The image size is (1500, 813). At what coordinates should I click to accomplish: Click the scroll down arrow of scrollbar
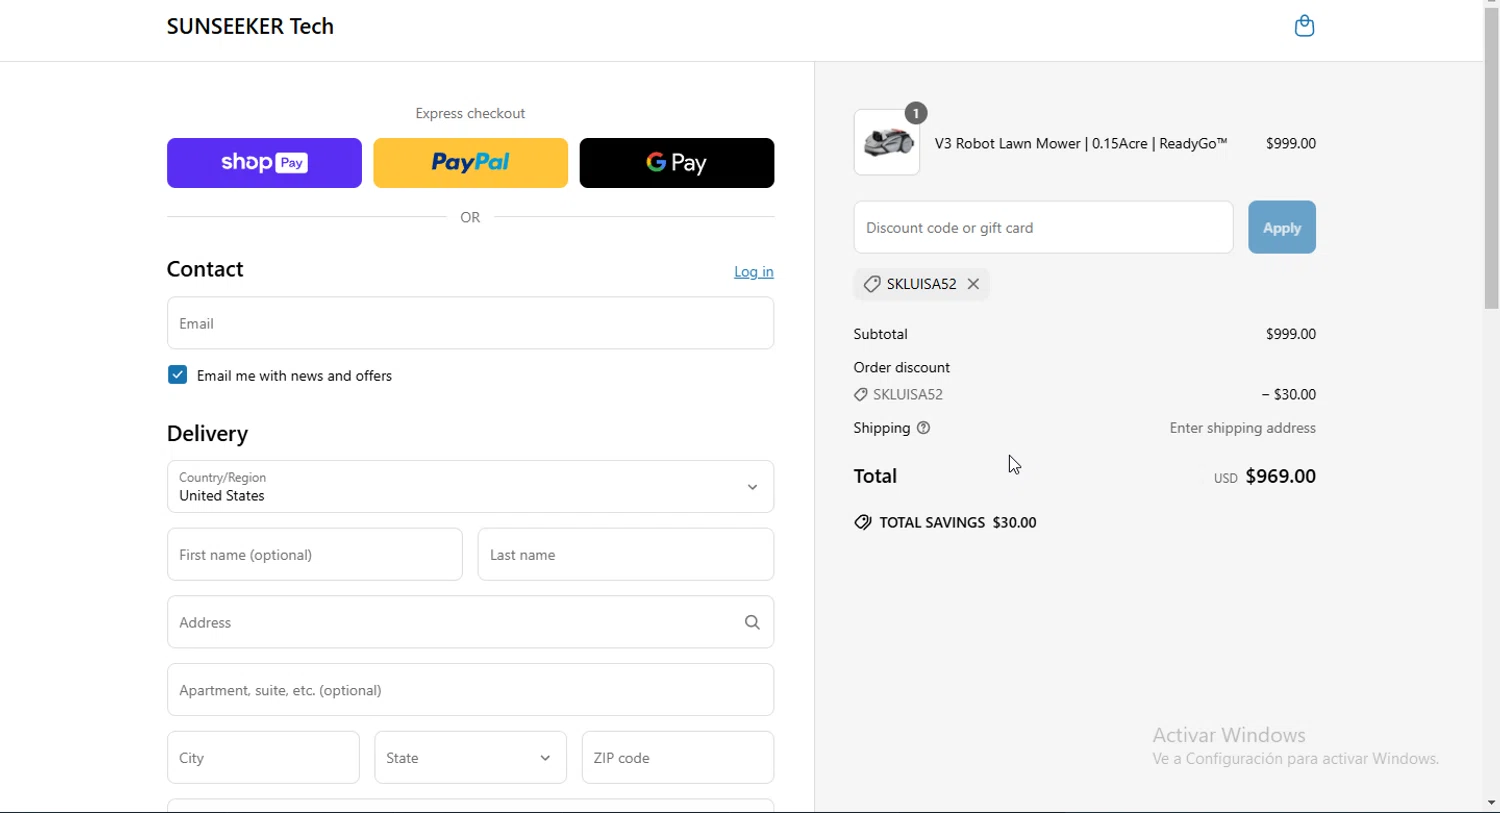pyautogui.click(x=1491, y=803)
